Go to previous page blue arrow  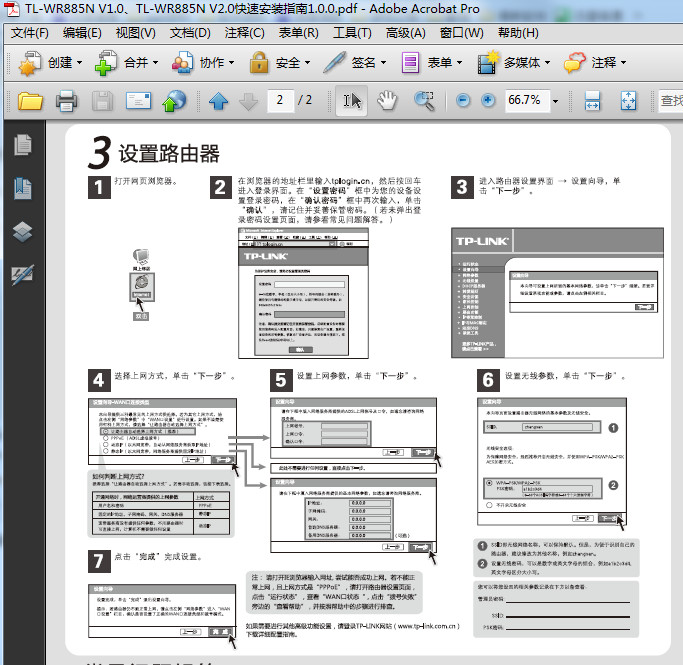tap(219, 101)
